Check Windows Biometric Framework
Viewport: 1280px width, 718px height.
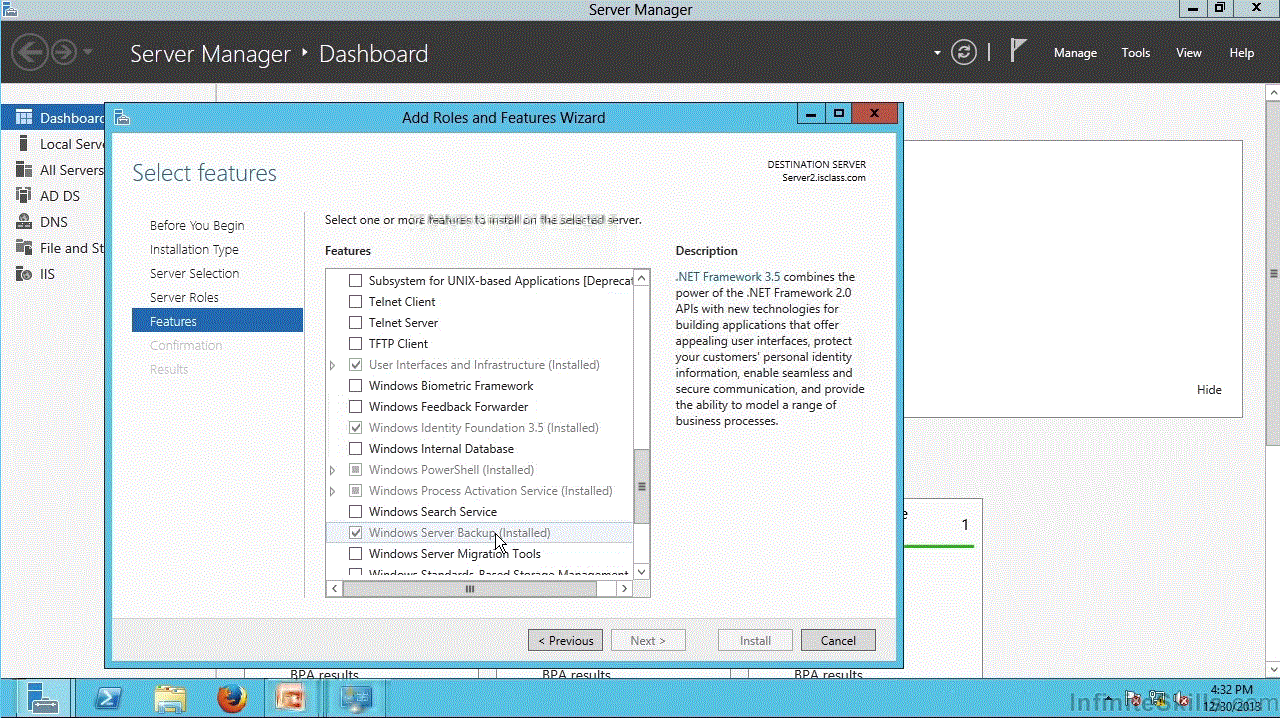(x=355, y=386)
